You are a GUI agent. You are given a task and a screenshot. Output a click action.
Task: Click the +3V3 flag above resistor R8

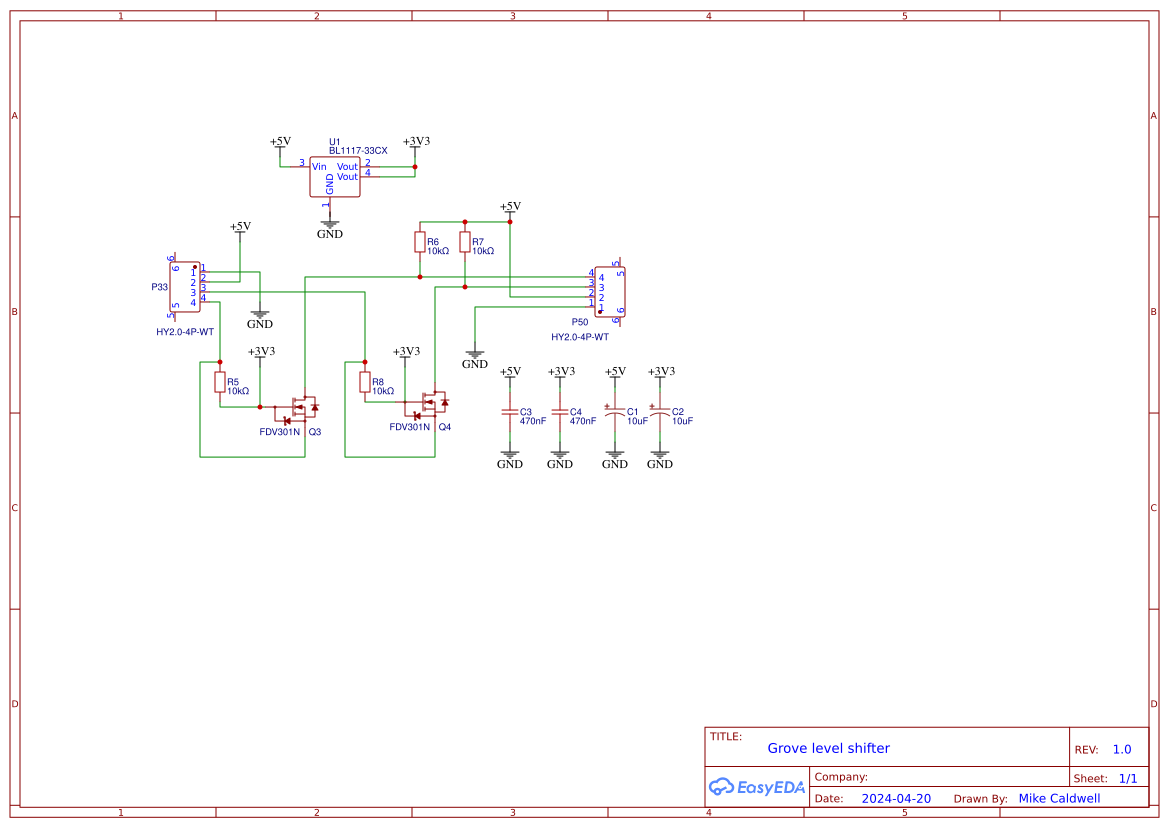[404, 352]
